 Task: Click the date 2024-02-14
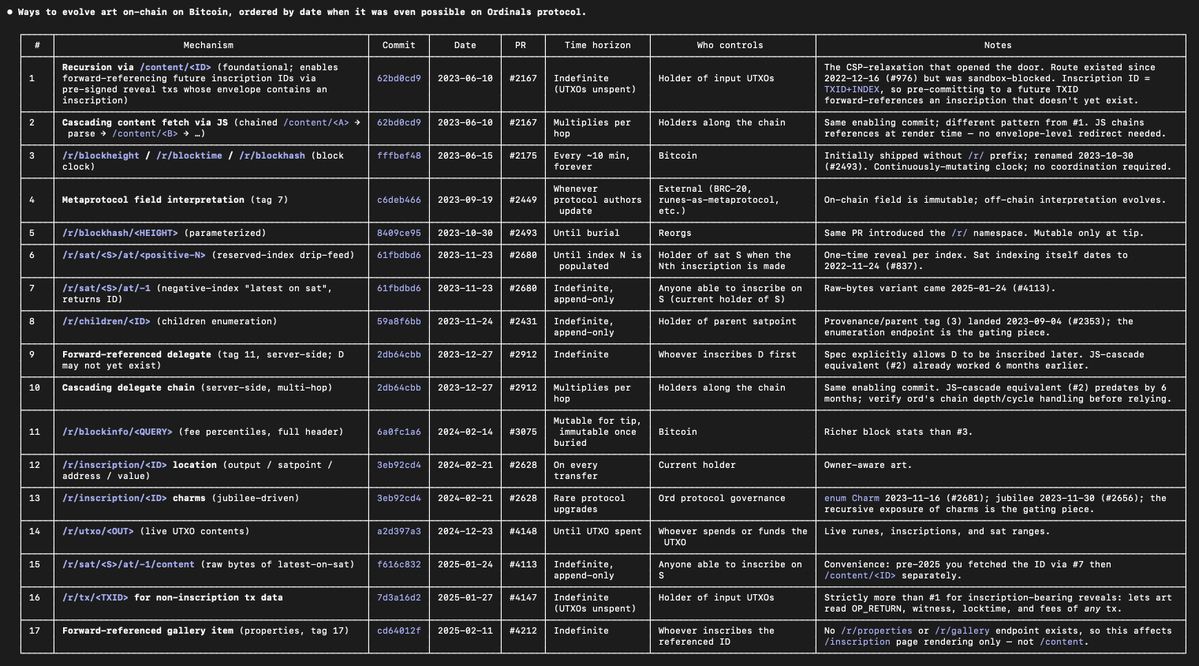click(465, 432)
